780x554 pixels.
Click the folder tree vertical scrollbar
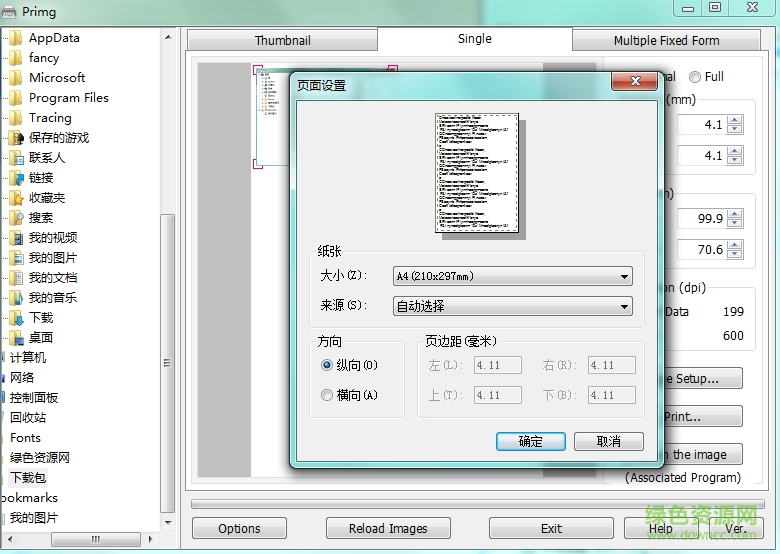(168, 363)
